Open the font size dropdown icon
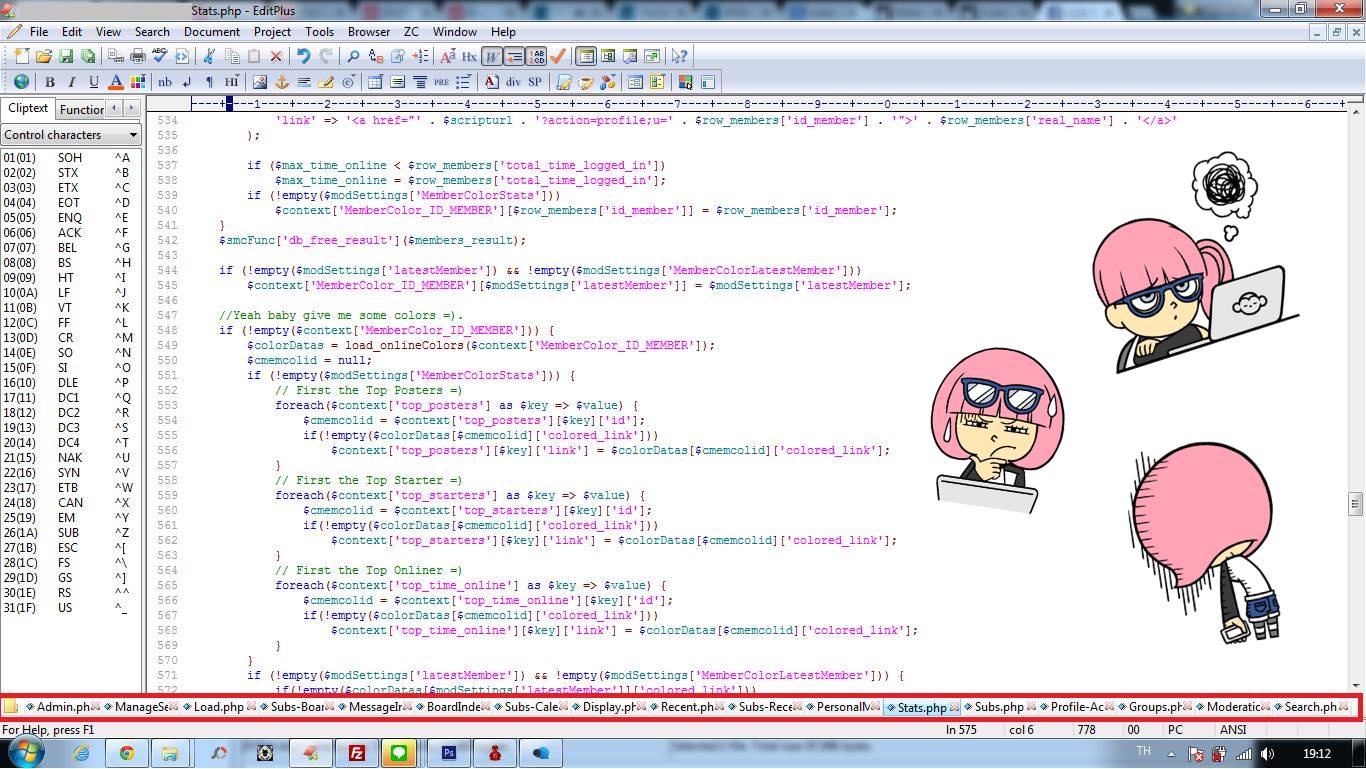This screenshot has height=769, width=1366. coord(448,56)
